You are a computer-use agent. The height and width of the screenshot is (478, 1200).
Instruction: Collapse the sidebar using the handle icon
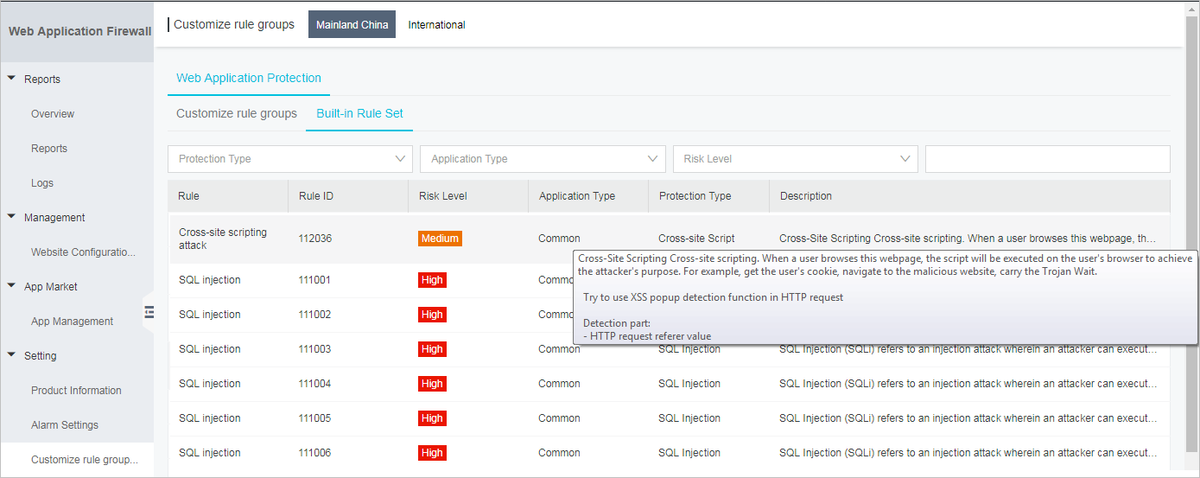(148, 313)
